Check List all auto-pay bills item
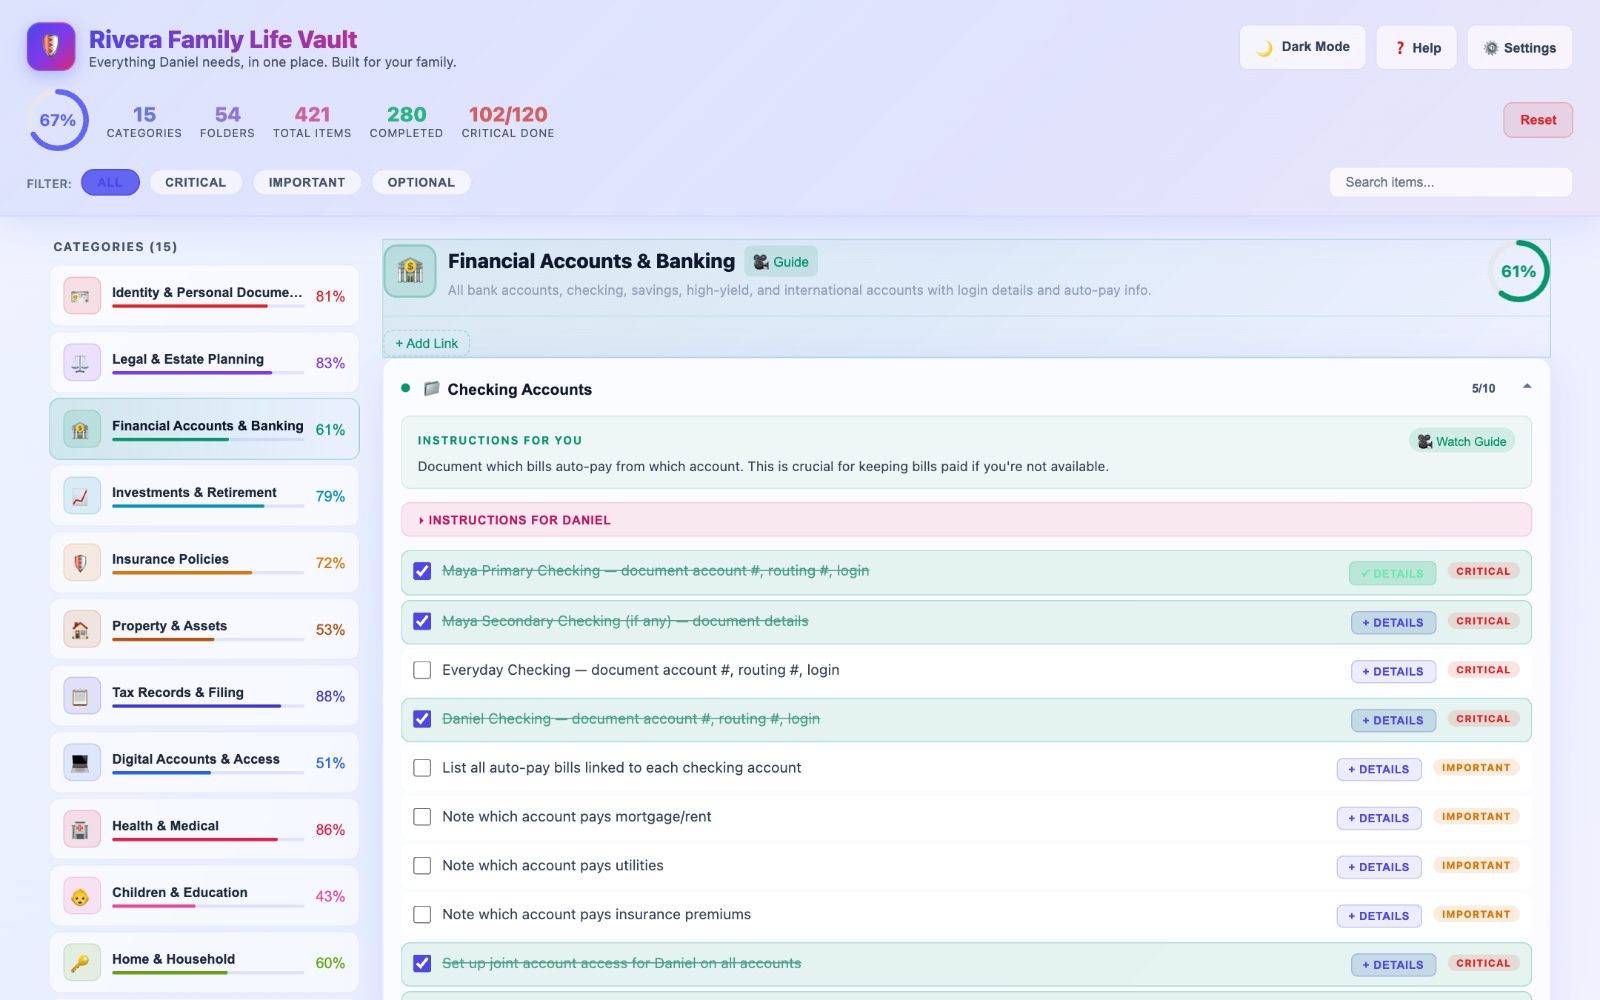This screenshot has width=1600, height=1000. [422, 768]
